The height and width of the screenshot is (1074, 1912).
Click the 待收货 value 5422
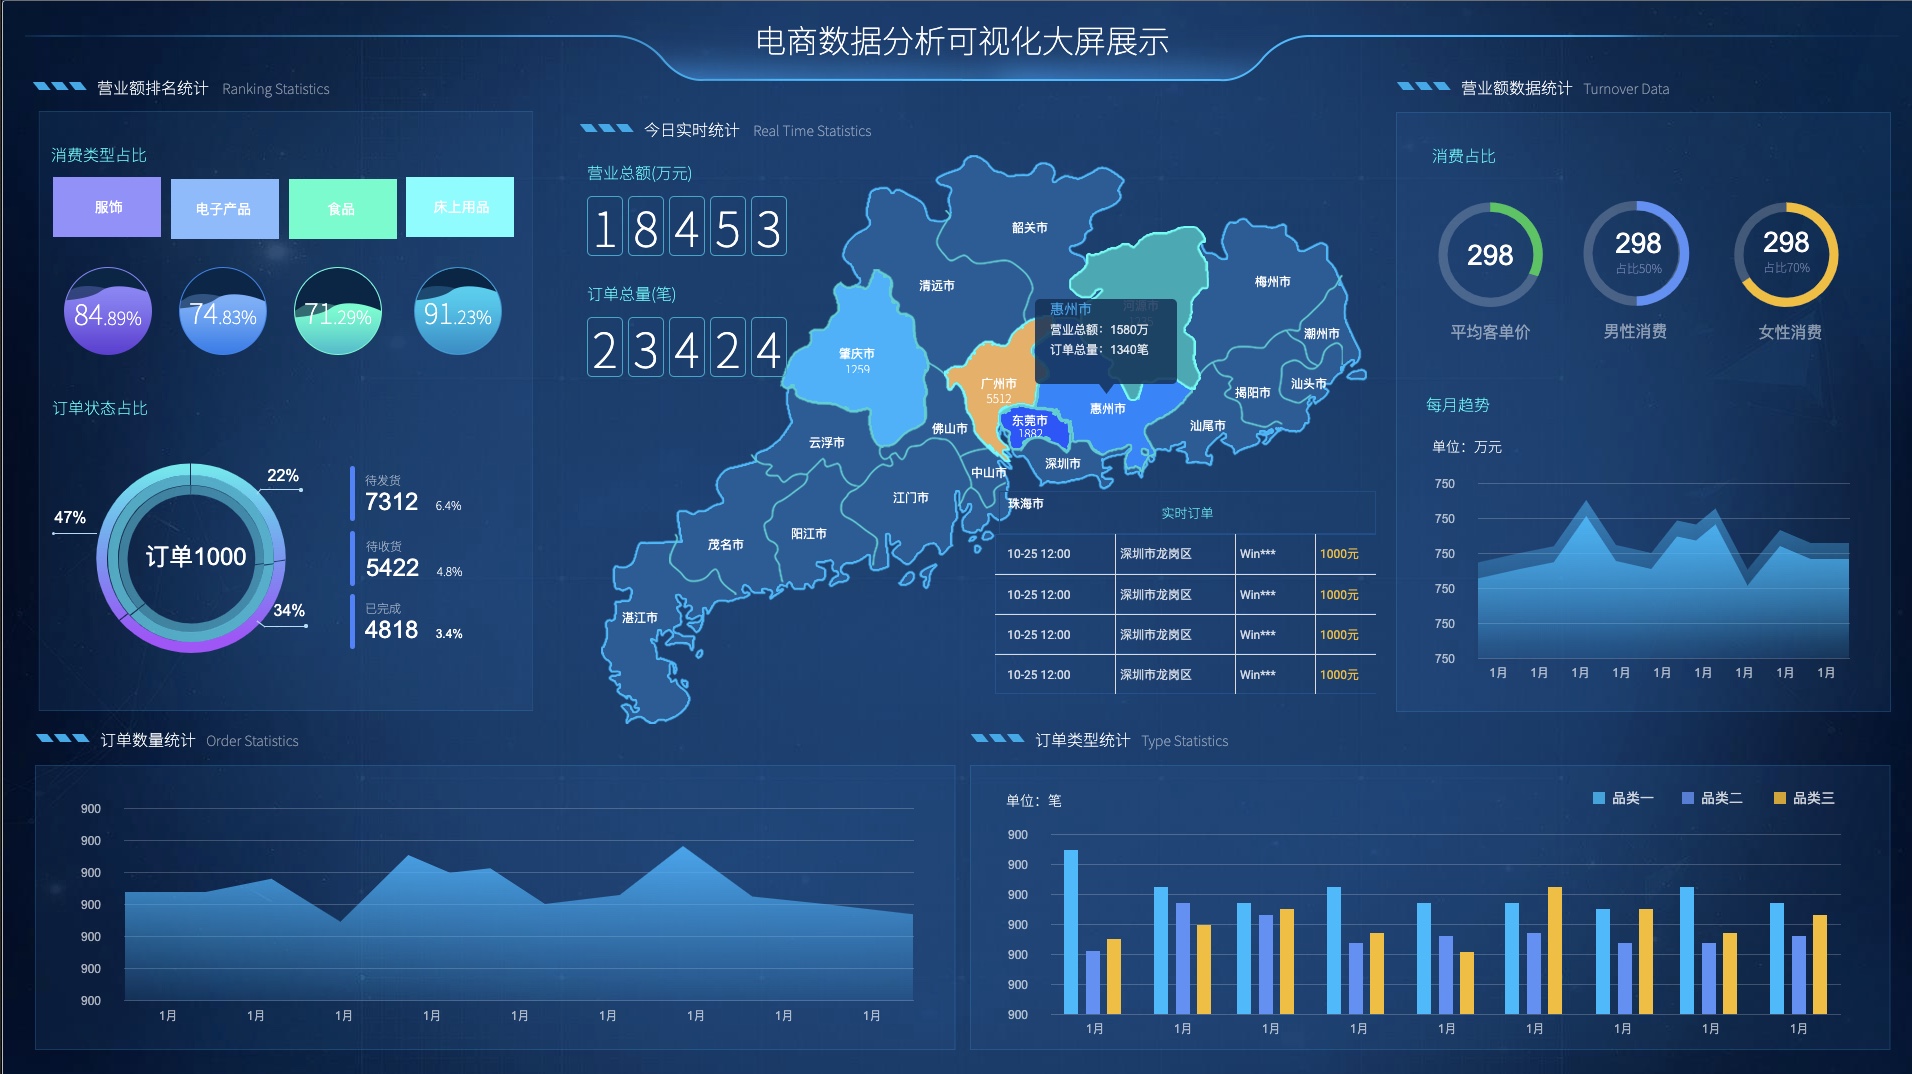pos(392,568)
